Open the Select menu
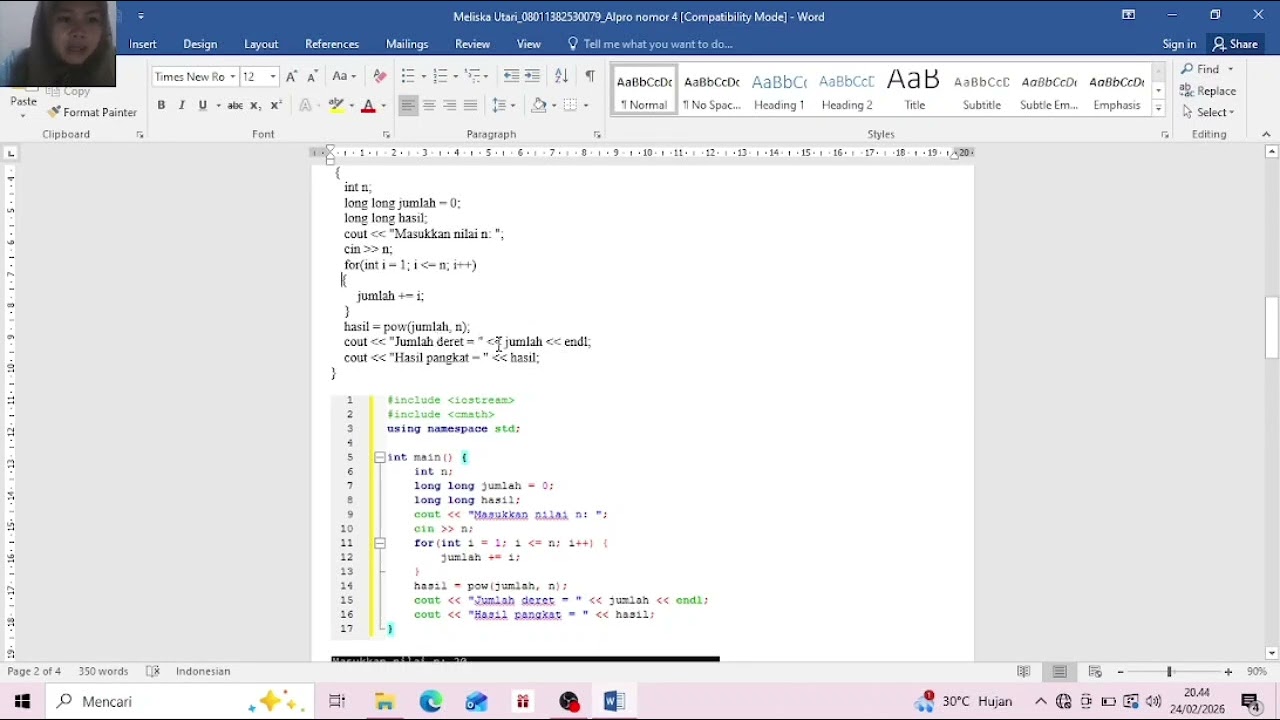The width and height of the screenshot is (1280, 720). pos(1208,112)
